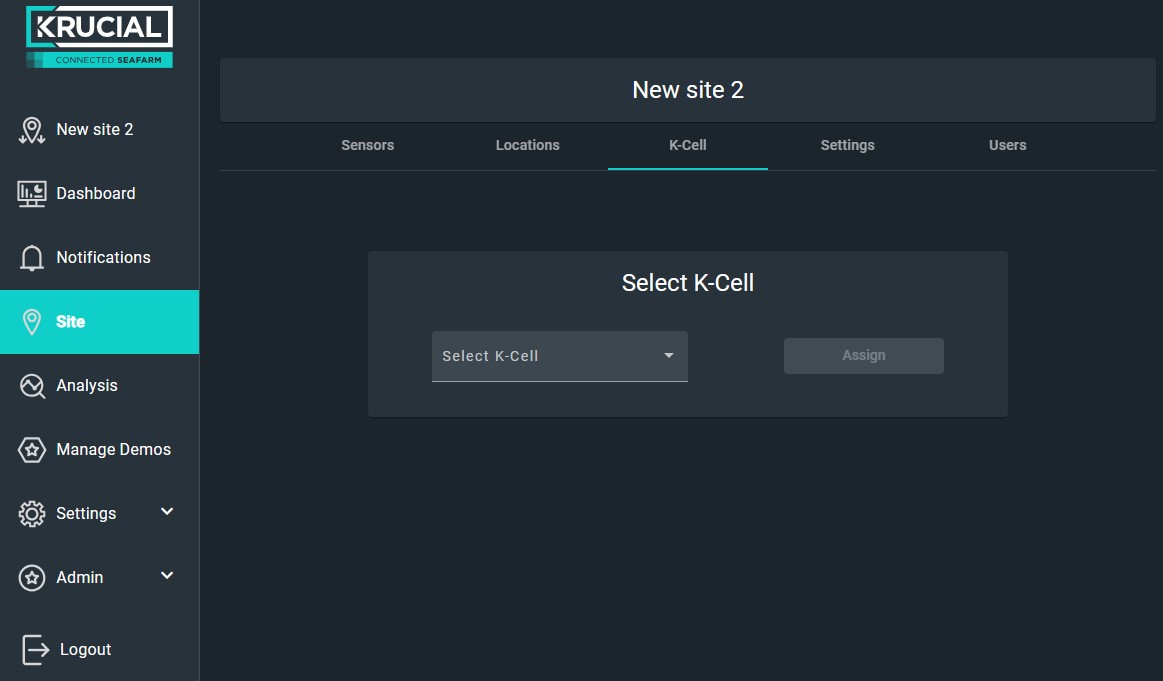The image size is (1163, 681).
Task: Open the Users tab
Action: point(1007,145)
